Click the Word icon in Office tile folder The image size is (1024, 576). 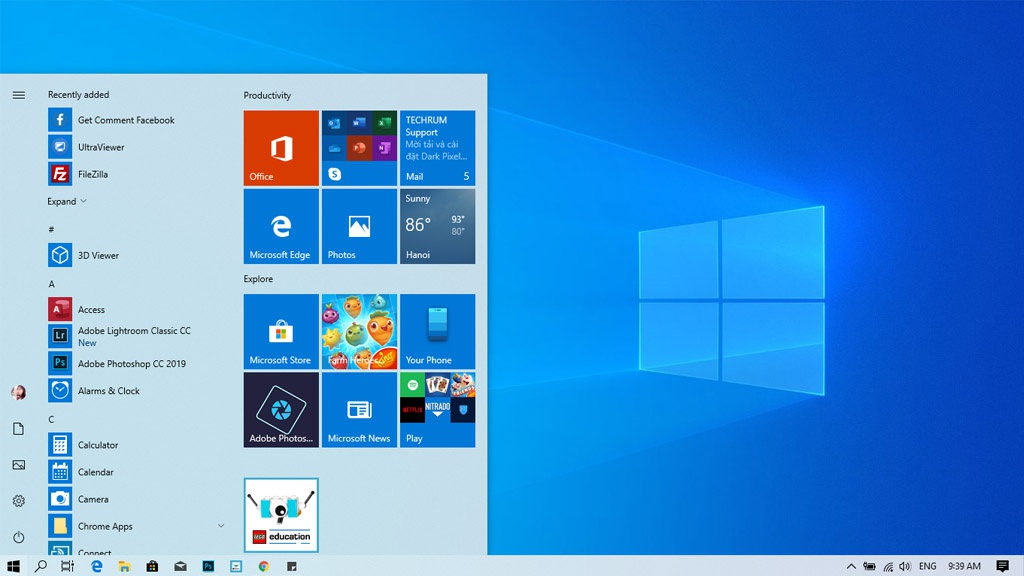(359, 123)
